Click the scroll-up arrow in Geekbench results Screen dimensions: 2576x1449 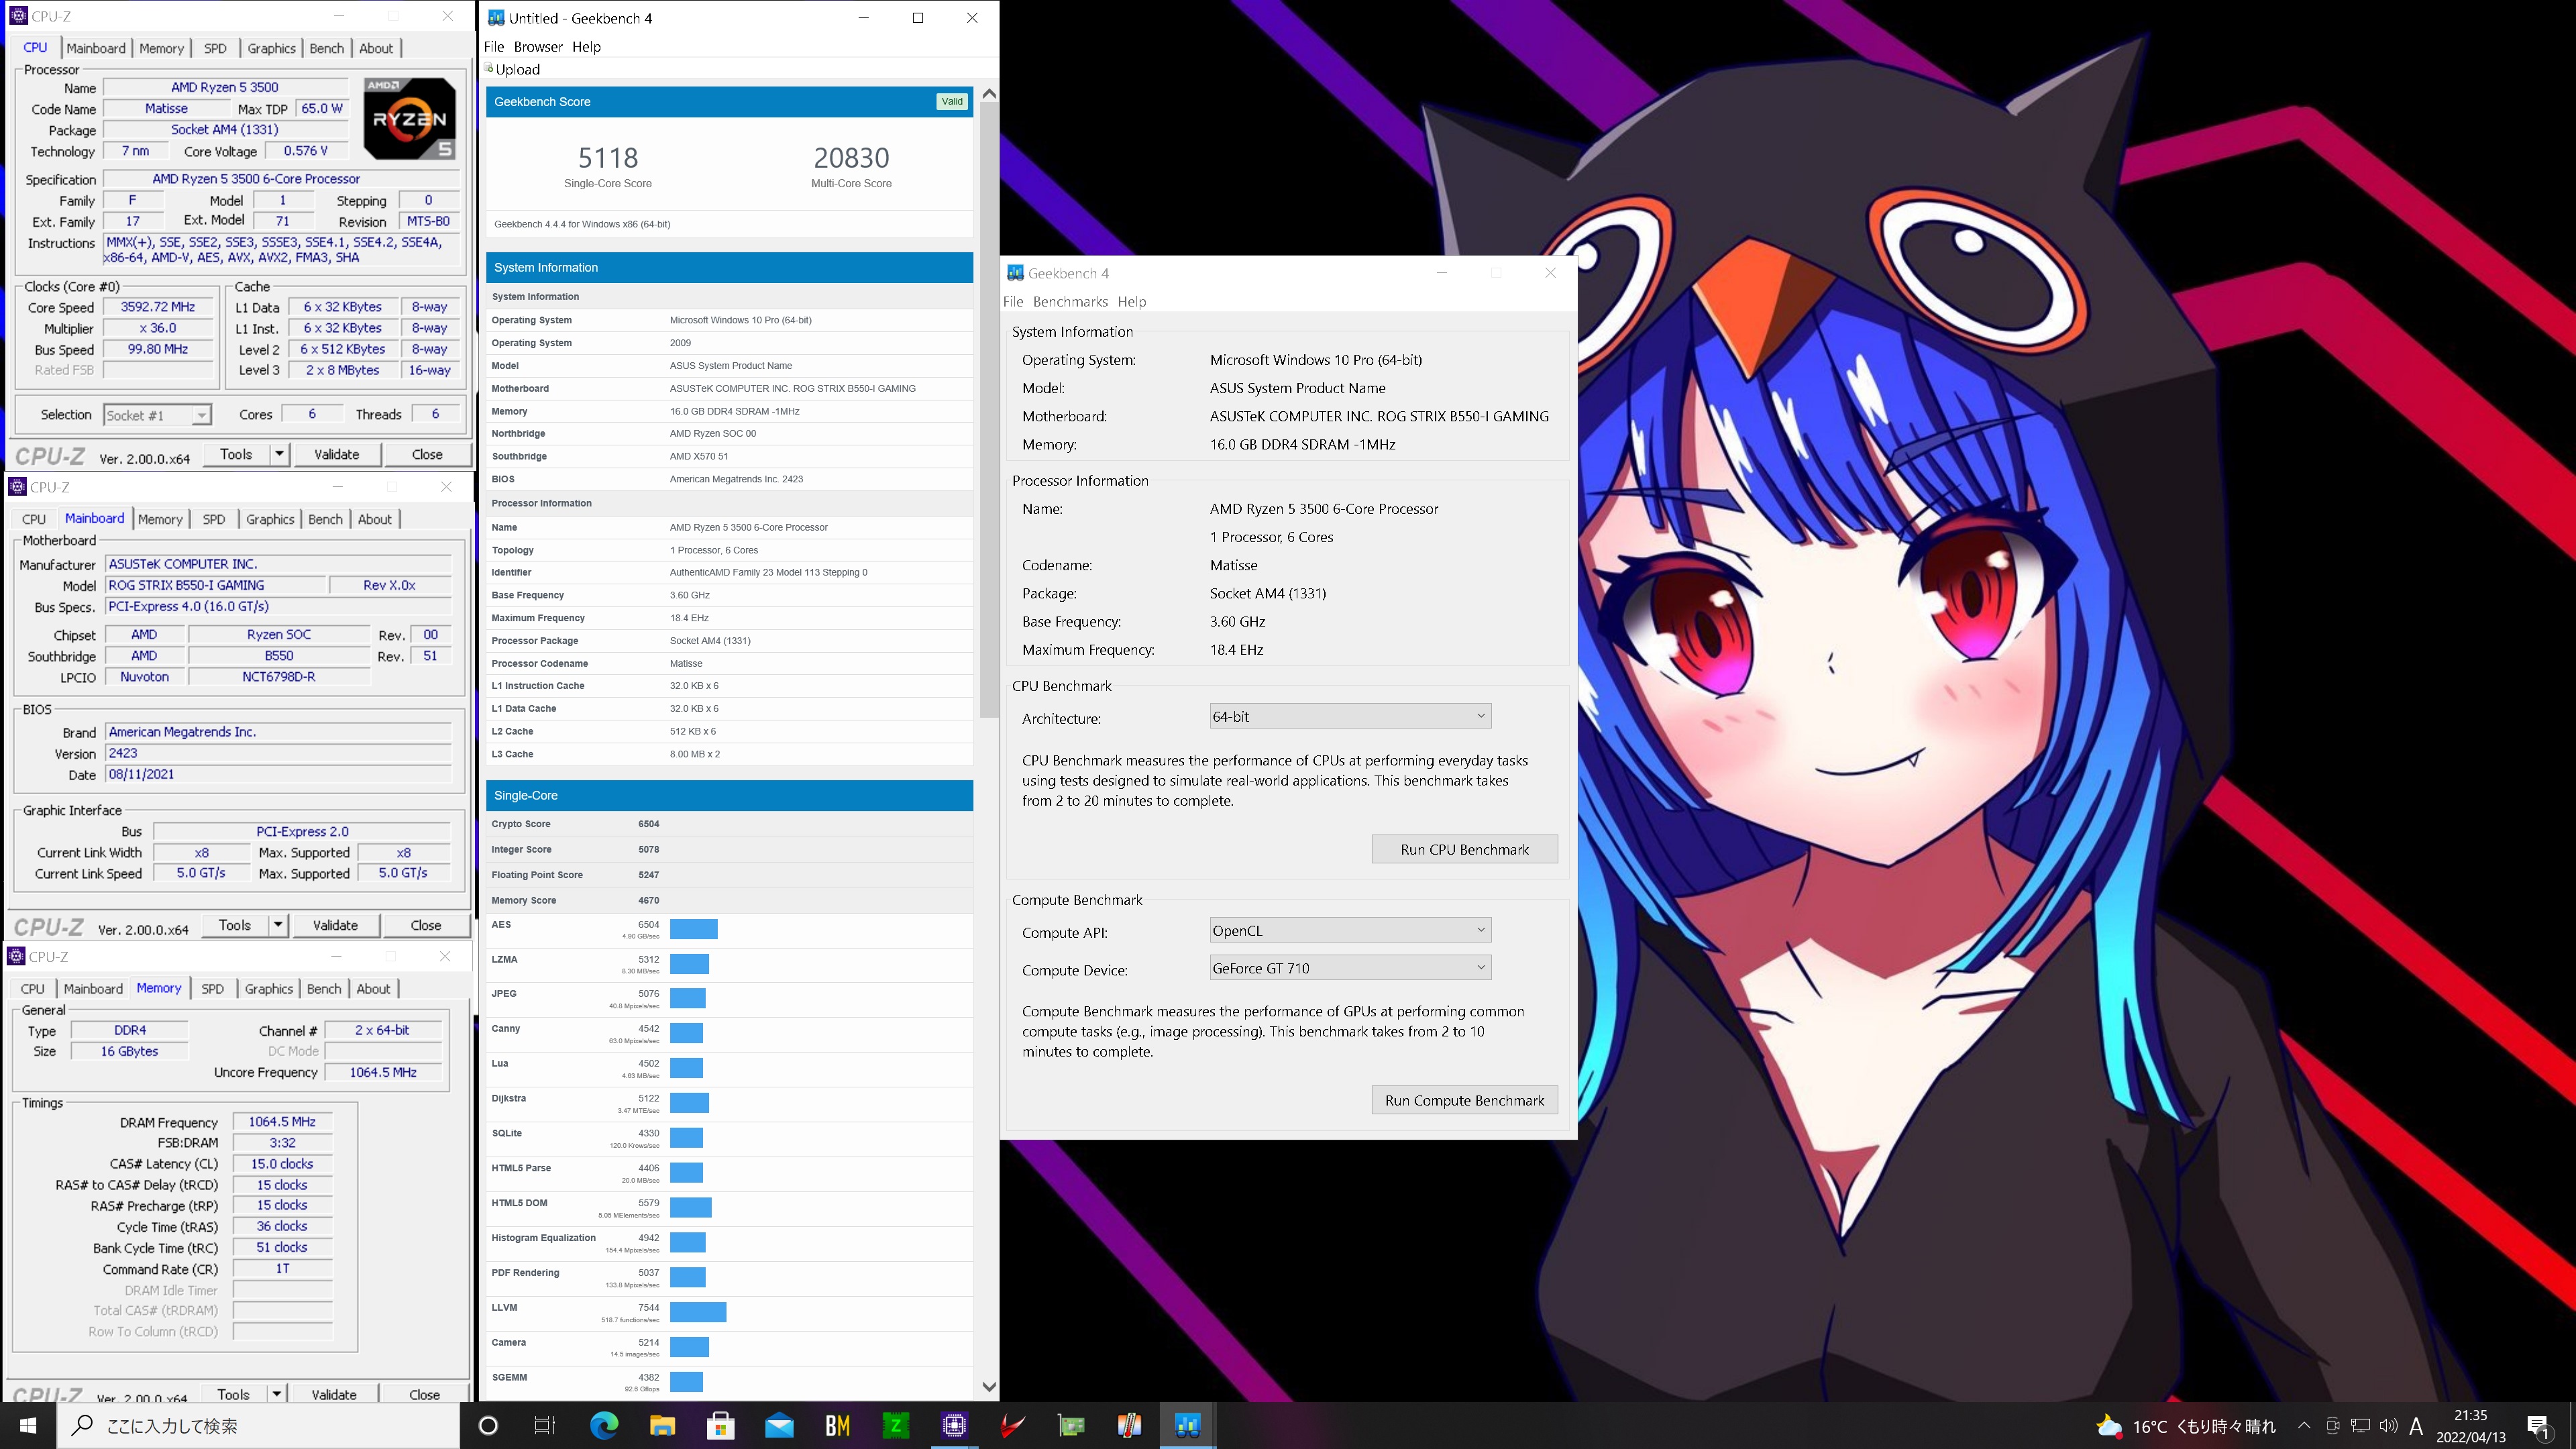(x=989, y=93)
